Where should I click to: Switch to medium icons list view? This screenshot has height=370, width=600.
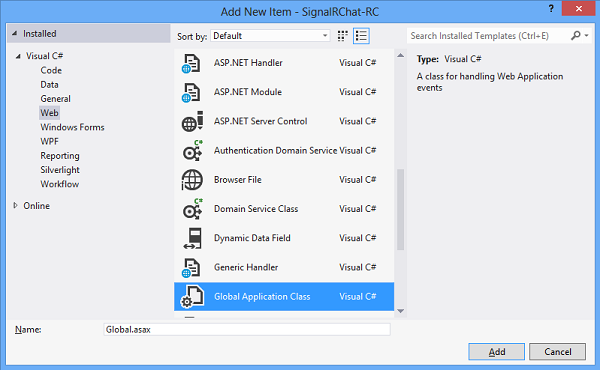(361, 36)
